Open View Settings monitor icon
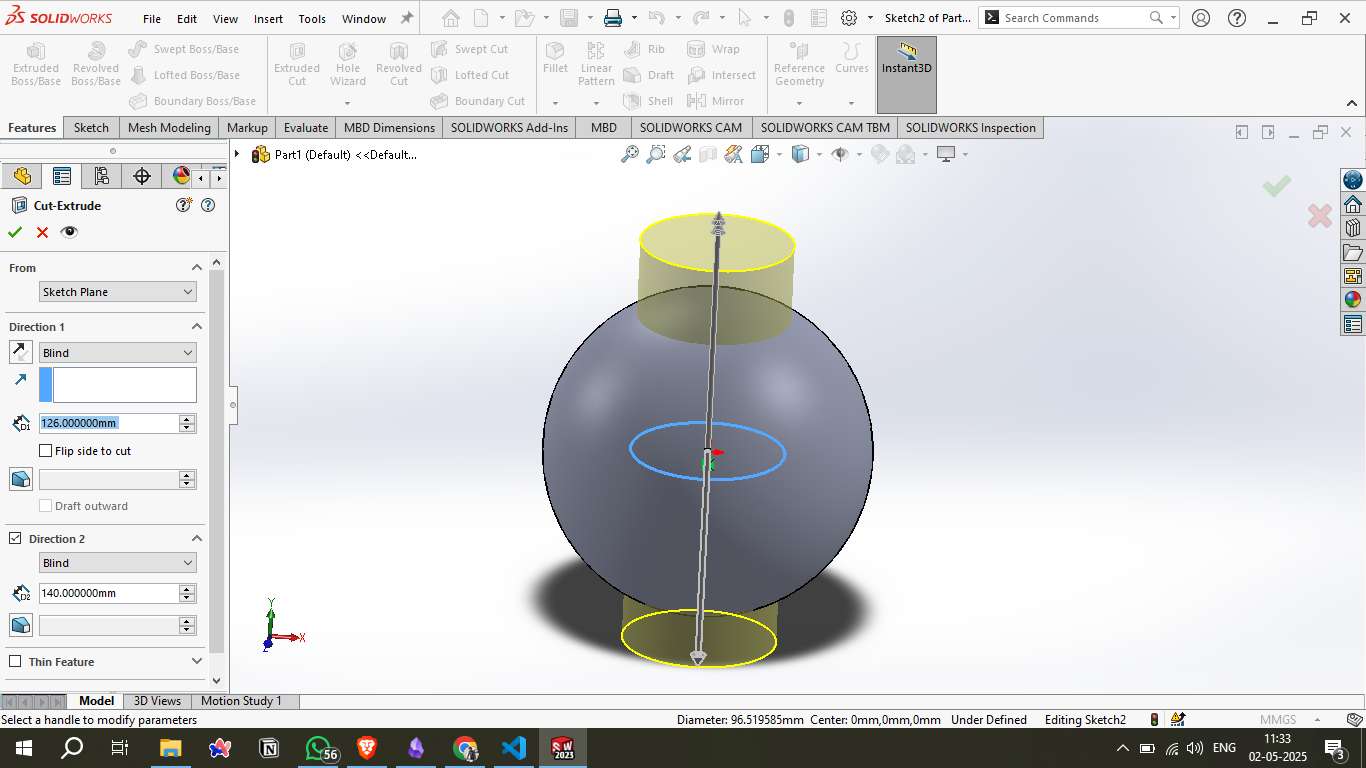This screenshot has width=1366, height=768. coord(946,154)
